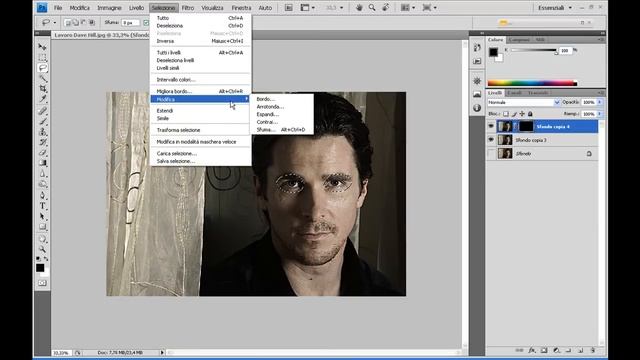Select the Lasso tool in the toolbox
Image resolution: width=640 pixels, height=360 pixels.
(42, 68)
